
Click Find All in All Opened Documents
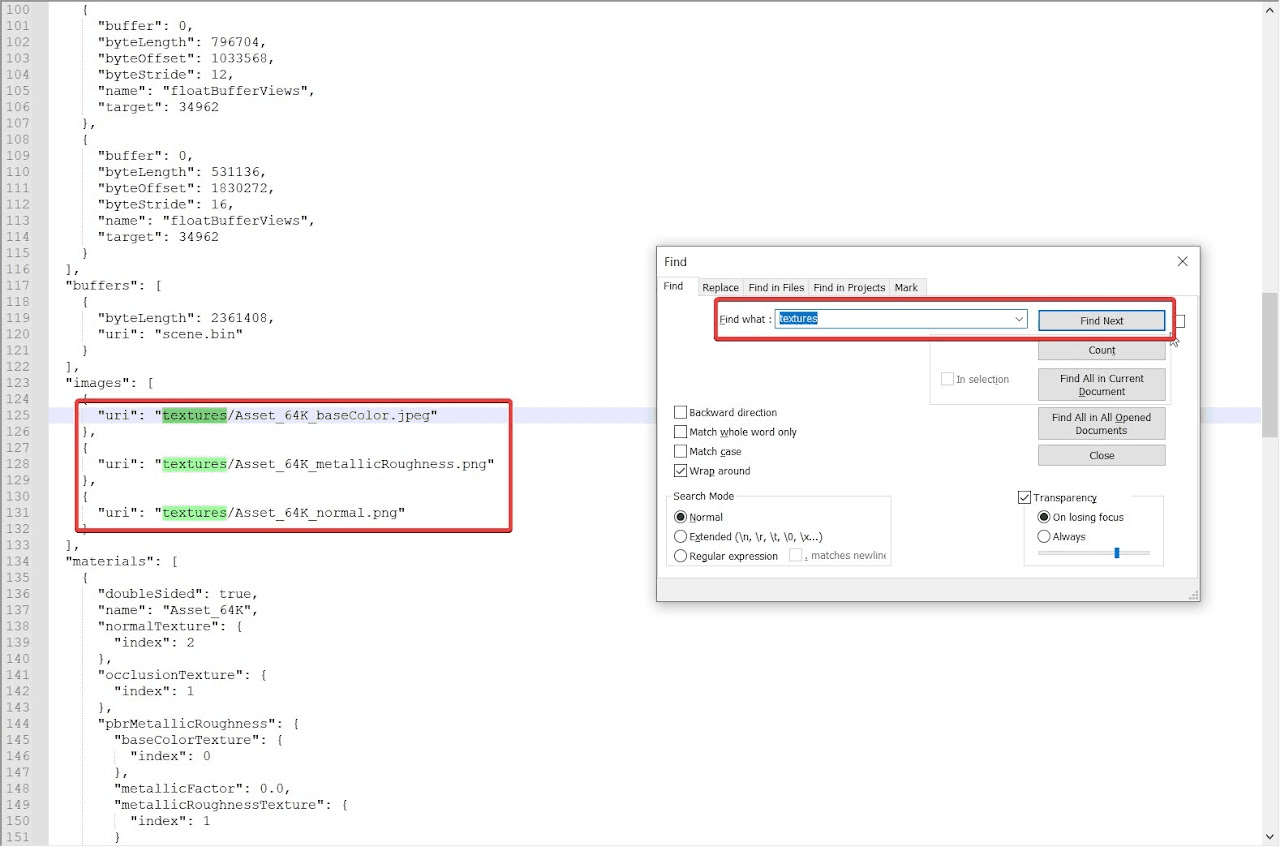(1101, 423)
